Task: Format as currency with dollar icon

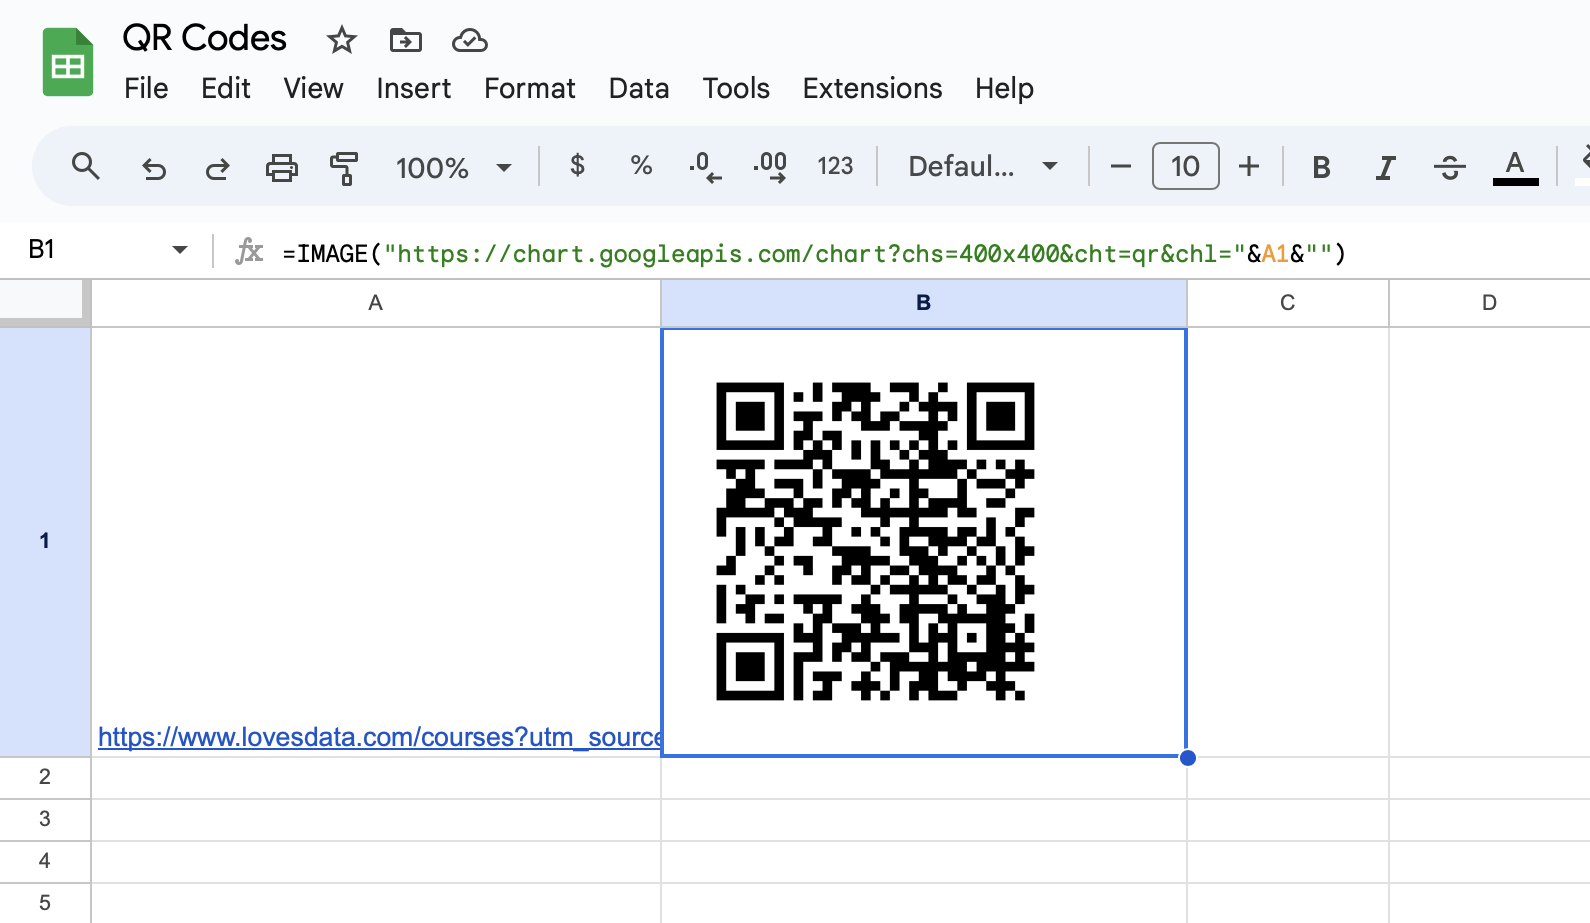Action: (x=577, y=165)
